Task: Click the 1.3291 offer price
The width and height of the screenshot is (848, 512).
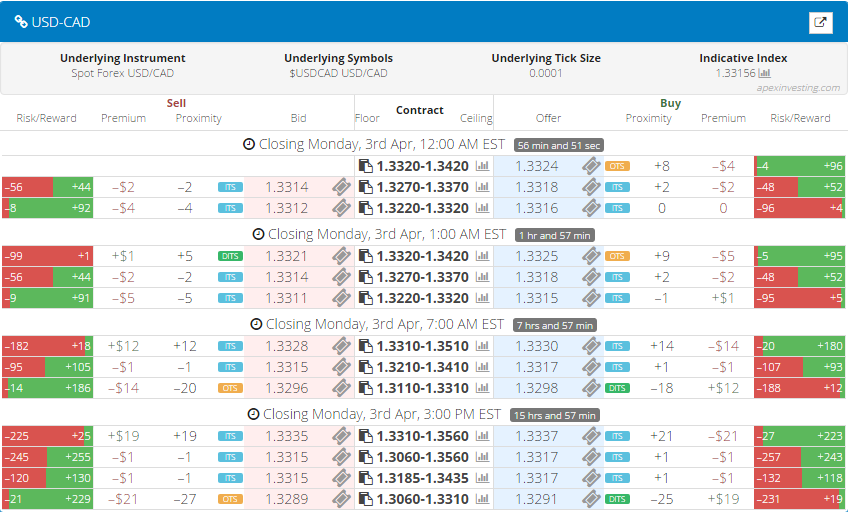Action: pyautogui.click(x=536, y=499)
